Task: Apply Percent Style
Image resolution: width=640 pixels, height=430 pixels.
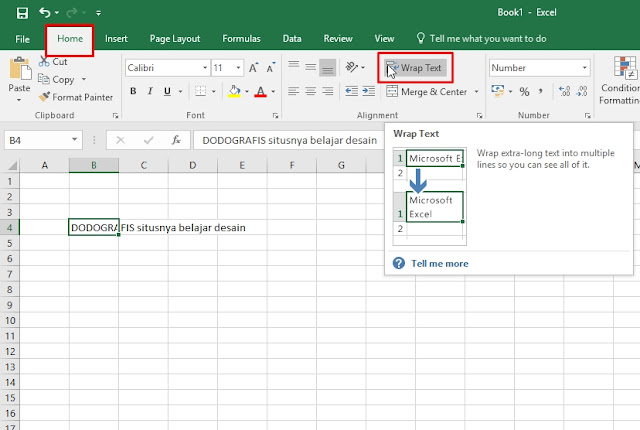Action: (x=524, y=91)
